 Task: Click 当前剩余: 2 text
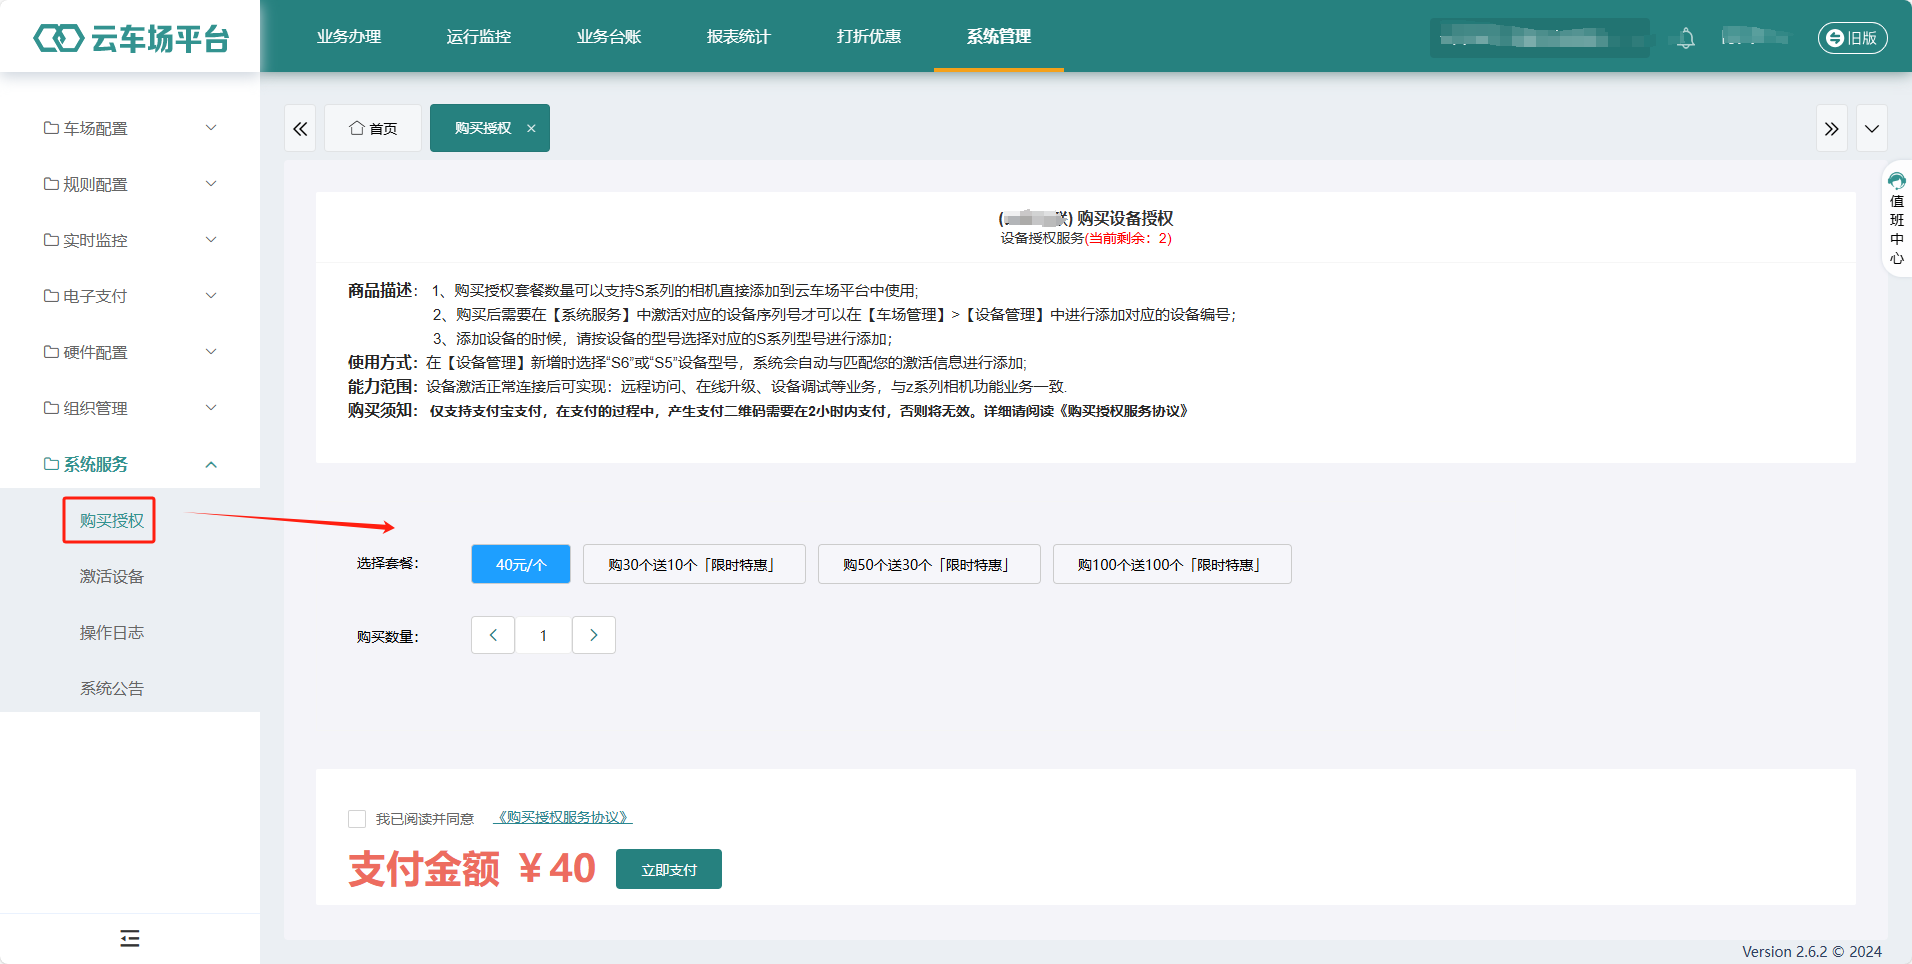(1129, 238)
